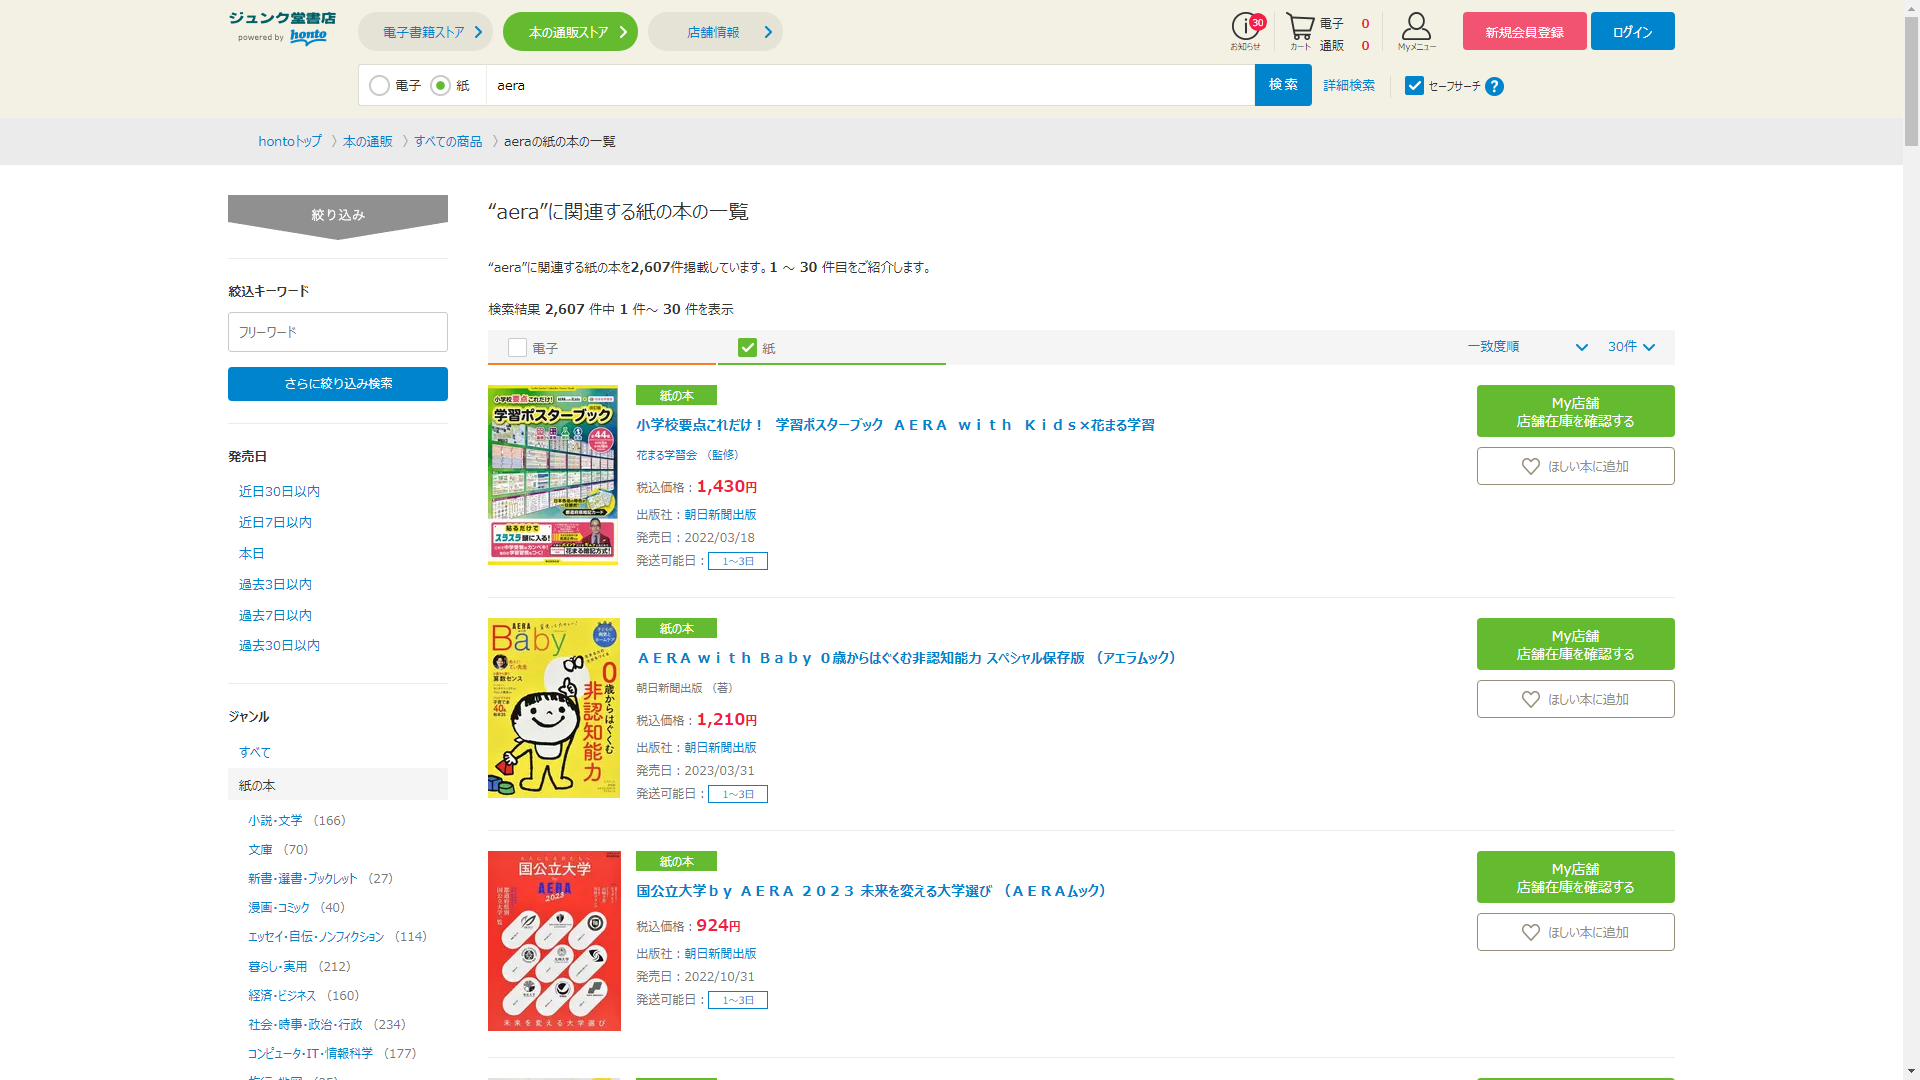Click heart icon on AERA with Baby
This screenshot has width=1920, height=1080.
(x=1530, y=700)
